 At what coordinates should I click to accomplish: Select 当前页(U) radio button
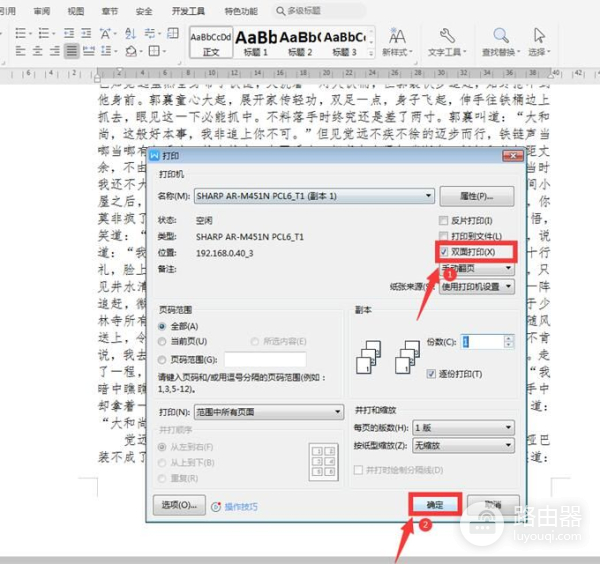pos(162,341)
